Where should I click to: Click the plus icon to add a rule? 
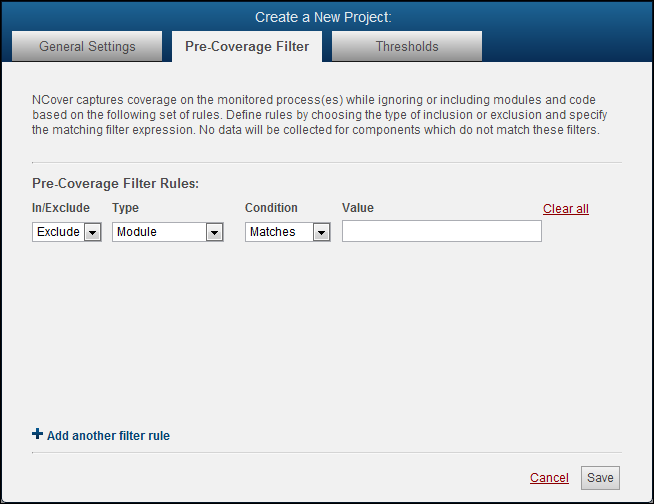(x=38, y=435)
